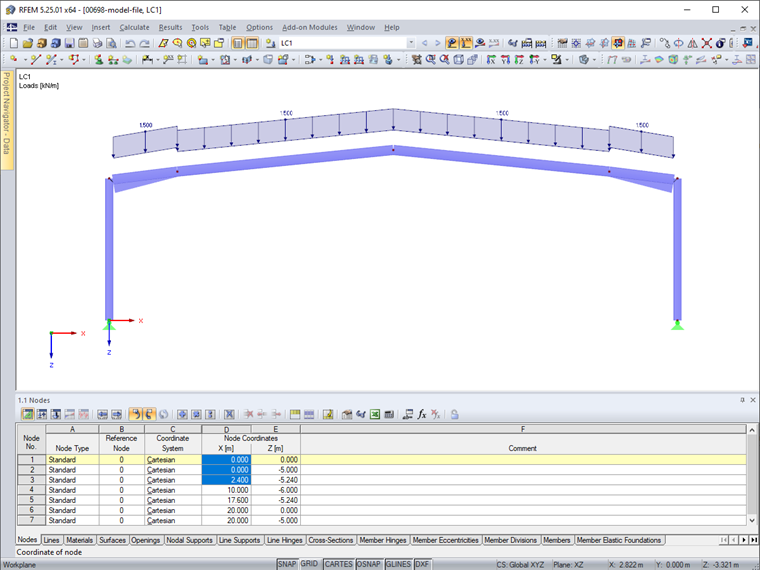Toggle the show results eye button
The width and height of the screenshot is (760, 570).
tap(480, 43)
